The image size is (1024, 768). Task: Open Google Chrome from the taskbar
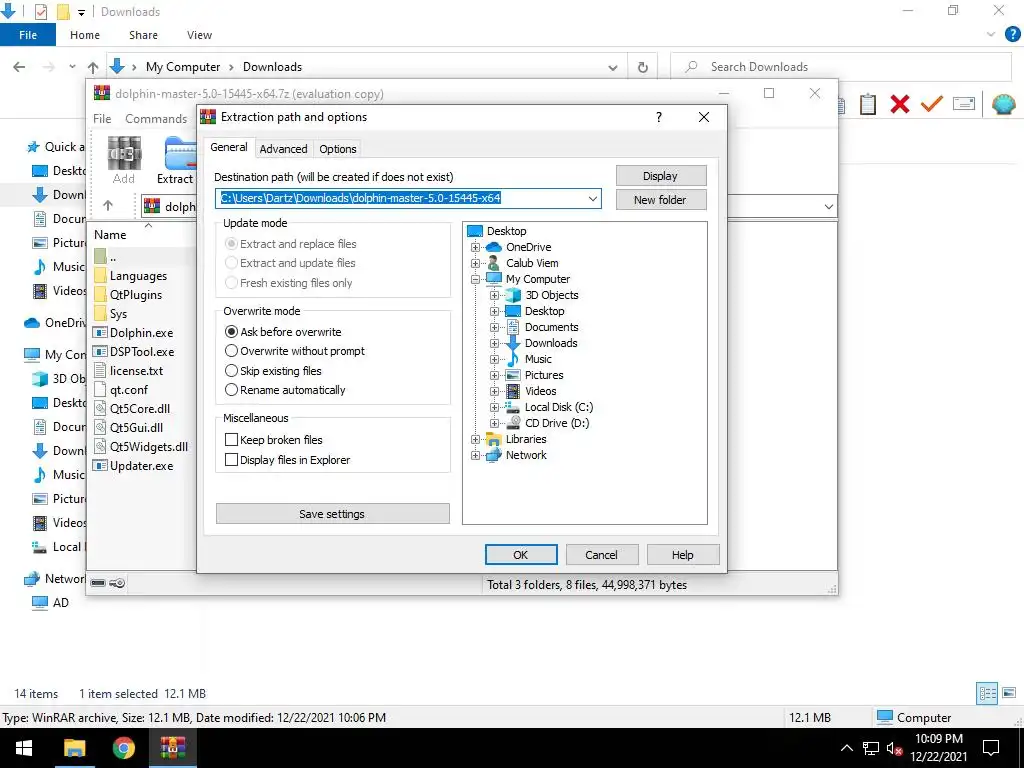click(x=123, y=748)
